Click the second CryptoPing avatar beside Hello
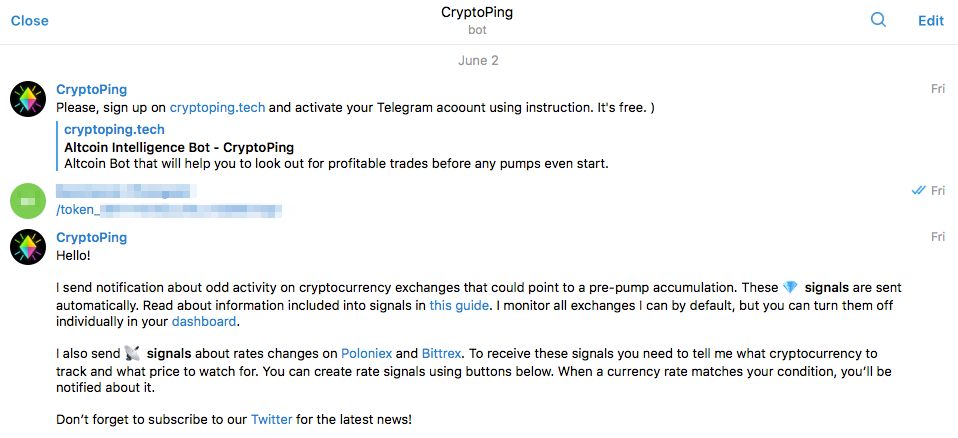This screenshot has height=438, width=958. point(28,247)
